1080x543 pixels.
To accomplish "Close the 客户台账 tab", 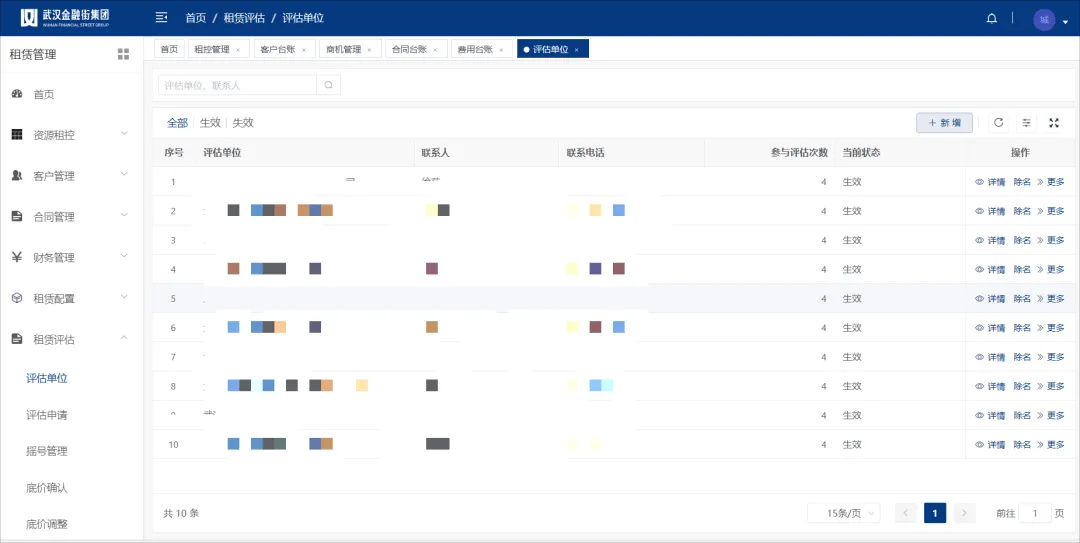I will tap(304, 50).
